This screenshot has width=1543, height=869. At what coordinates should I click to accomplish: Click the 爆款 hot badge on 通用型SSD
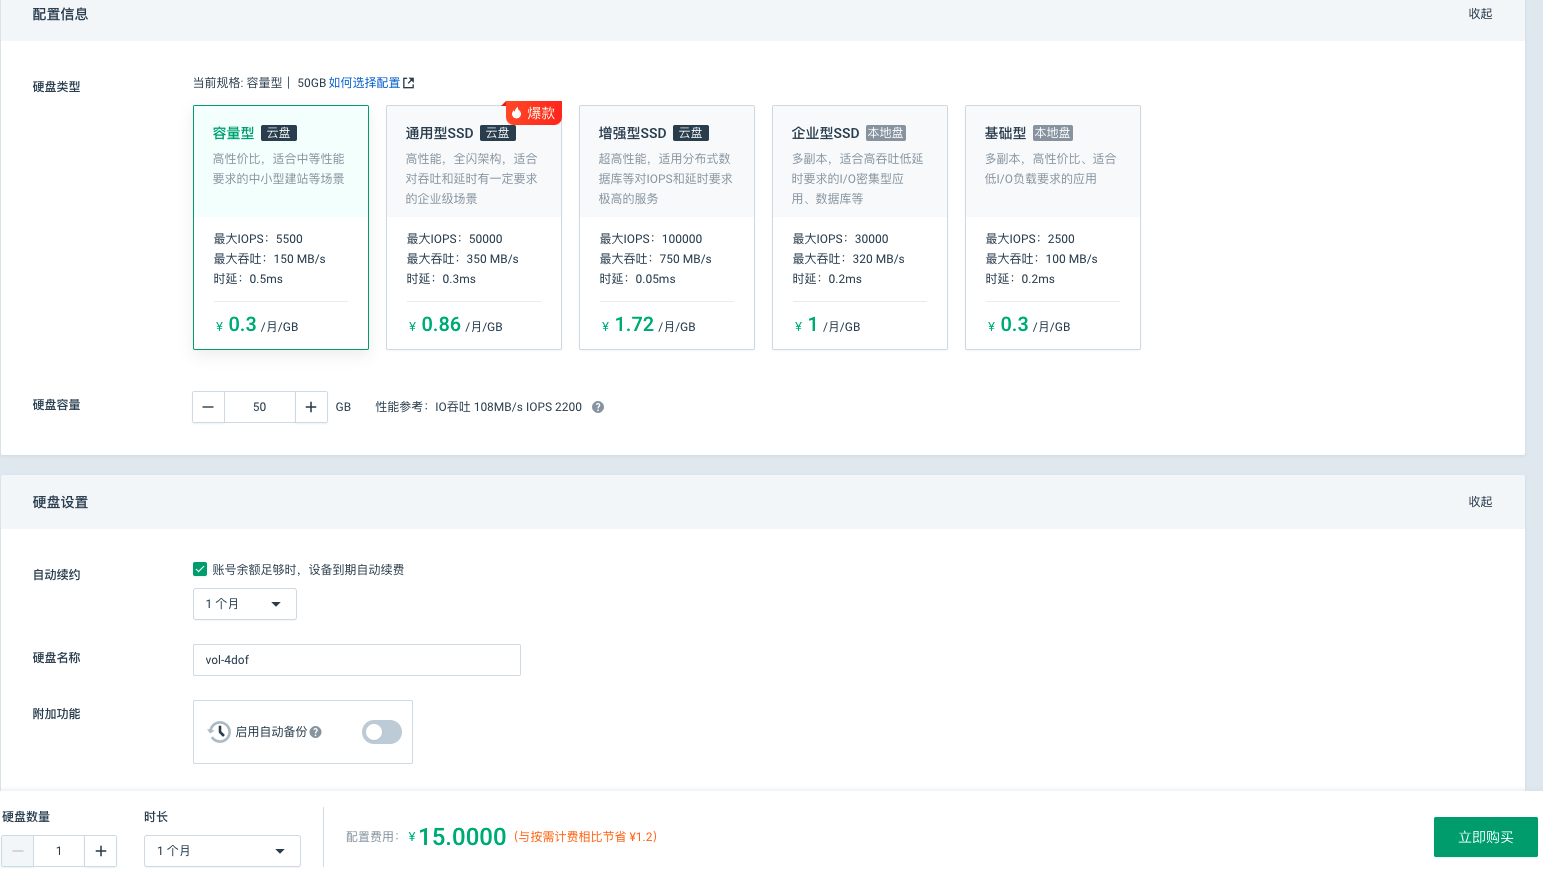click(533, 113)
